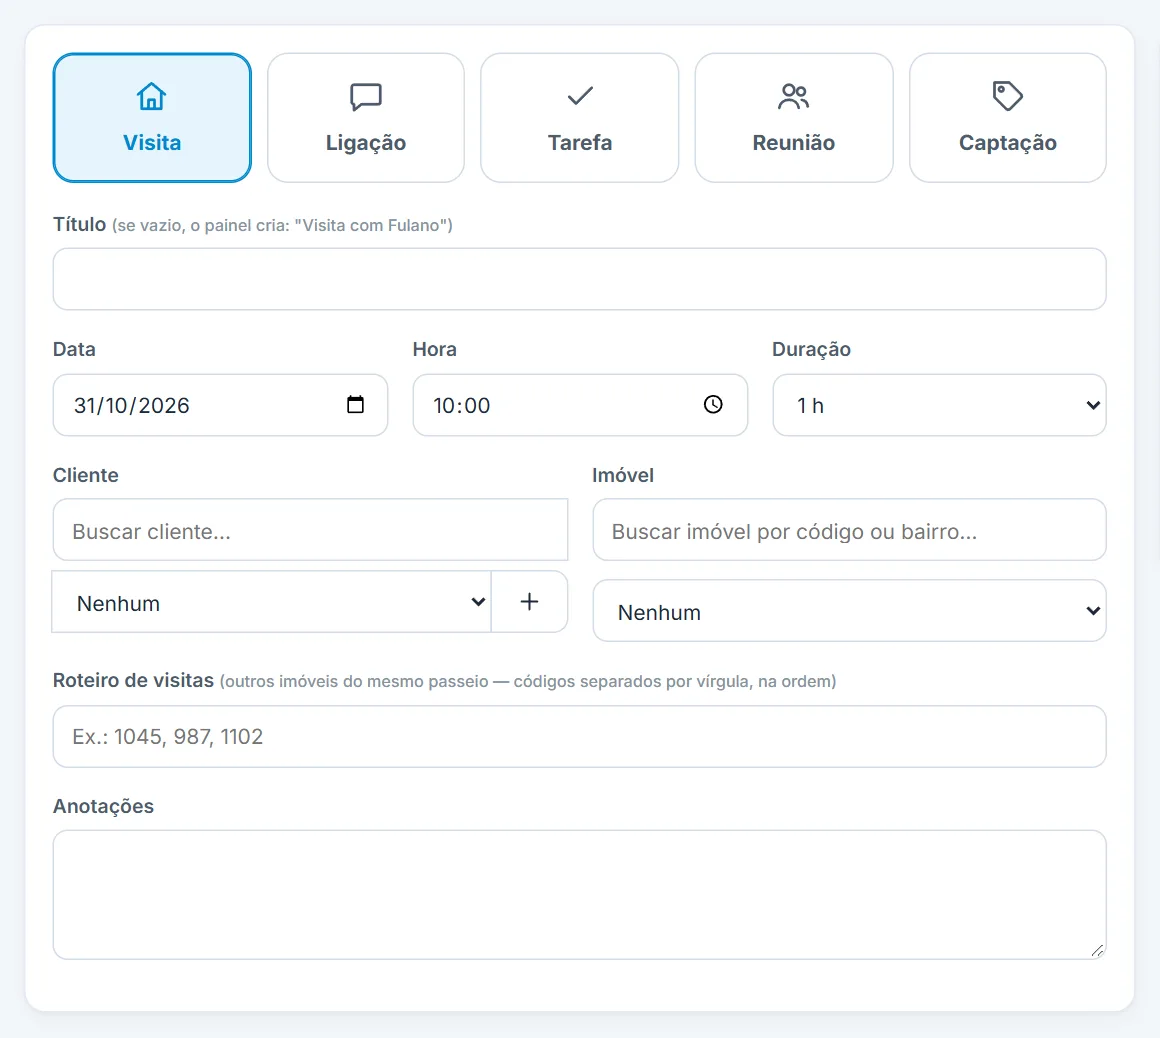Click the textarea resize handle in Anotações
Image resolution: width=1160 pixels, height=1038 pixels.
(1097, 951)
